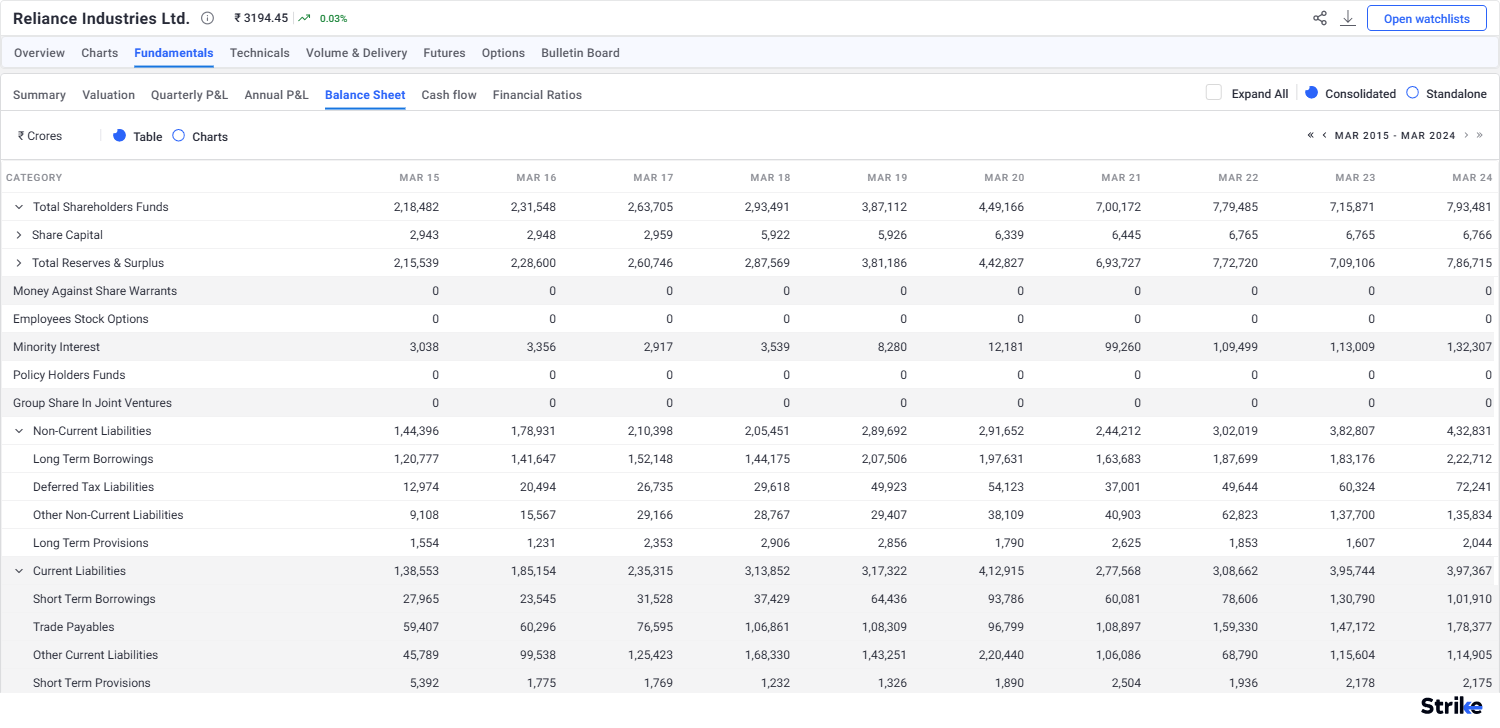Click the info icon beside Reliance Industries Ltd.
This screenshot has width=1500, height=728.
(207, 18)
